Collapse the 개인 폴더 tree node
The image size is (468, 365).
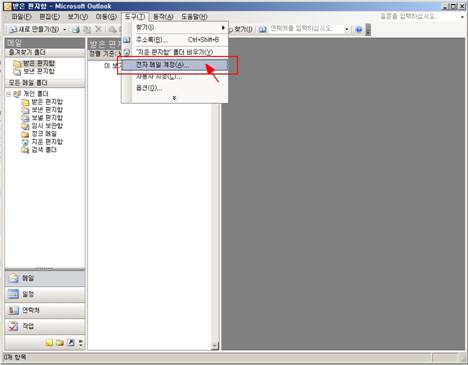(9, 94)
